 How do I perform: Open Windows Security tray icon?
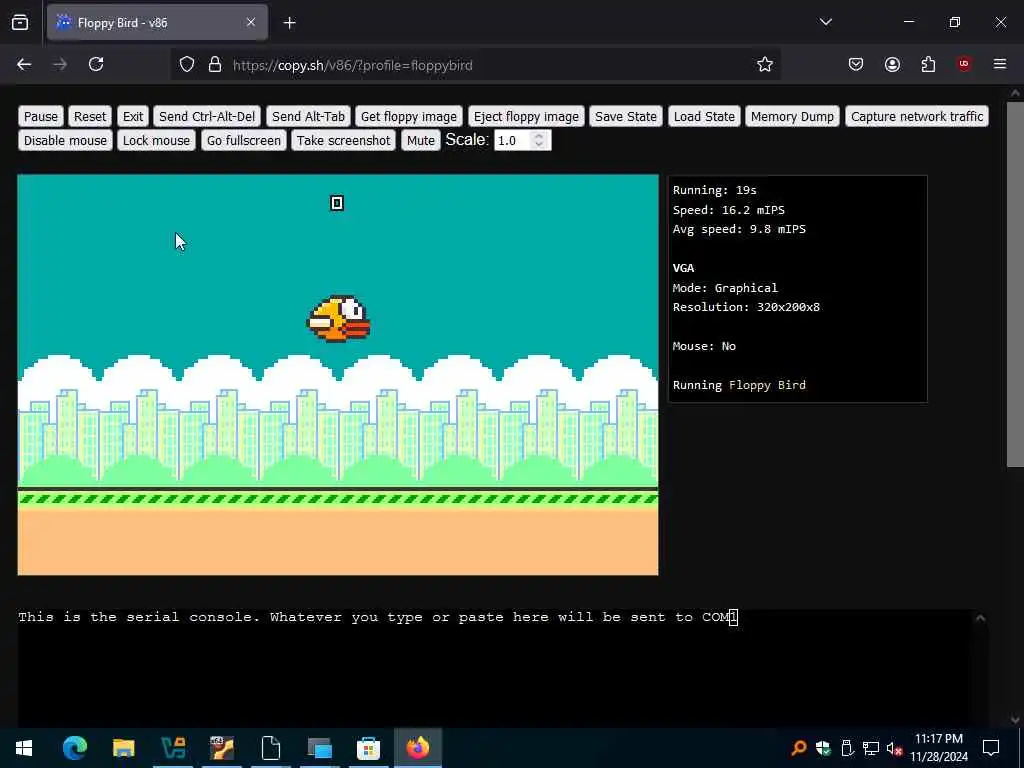[823, 748]
